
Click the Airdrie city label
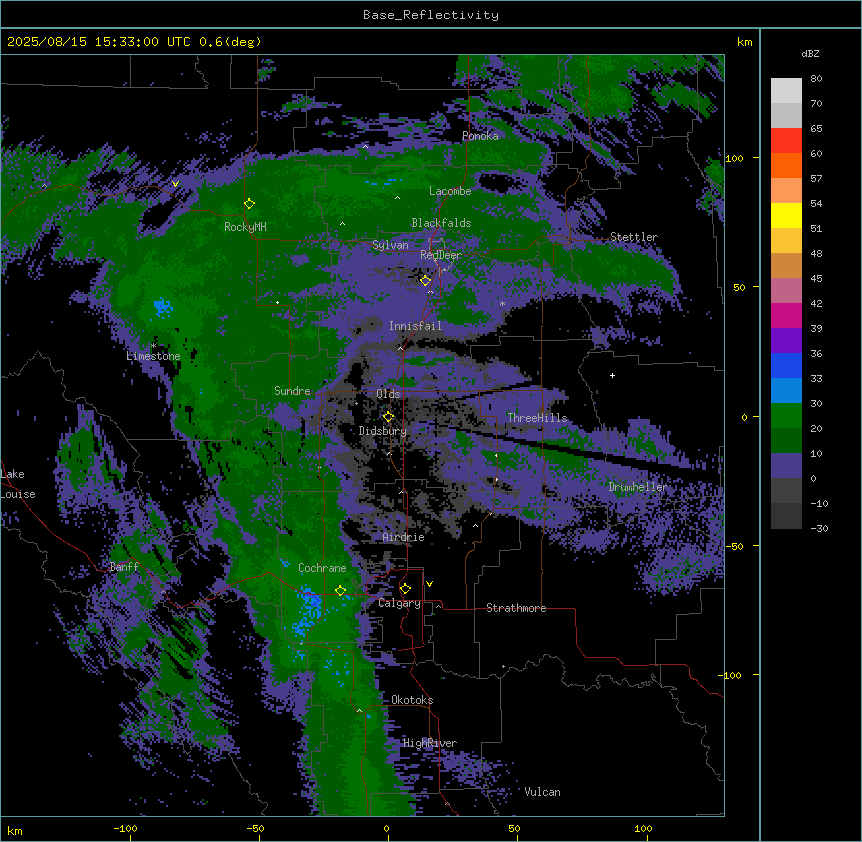pos(404,537)
